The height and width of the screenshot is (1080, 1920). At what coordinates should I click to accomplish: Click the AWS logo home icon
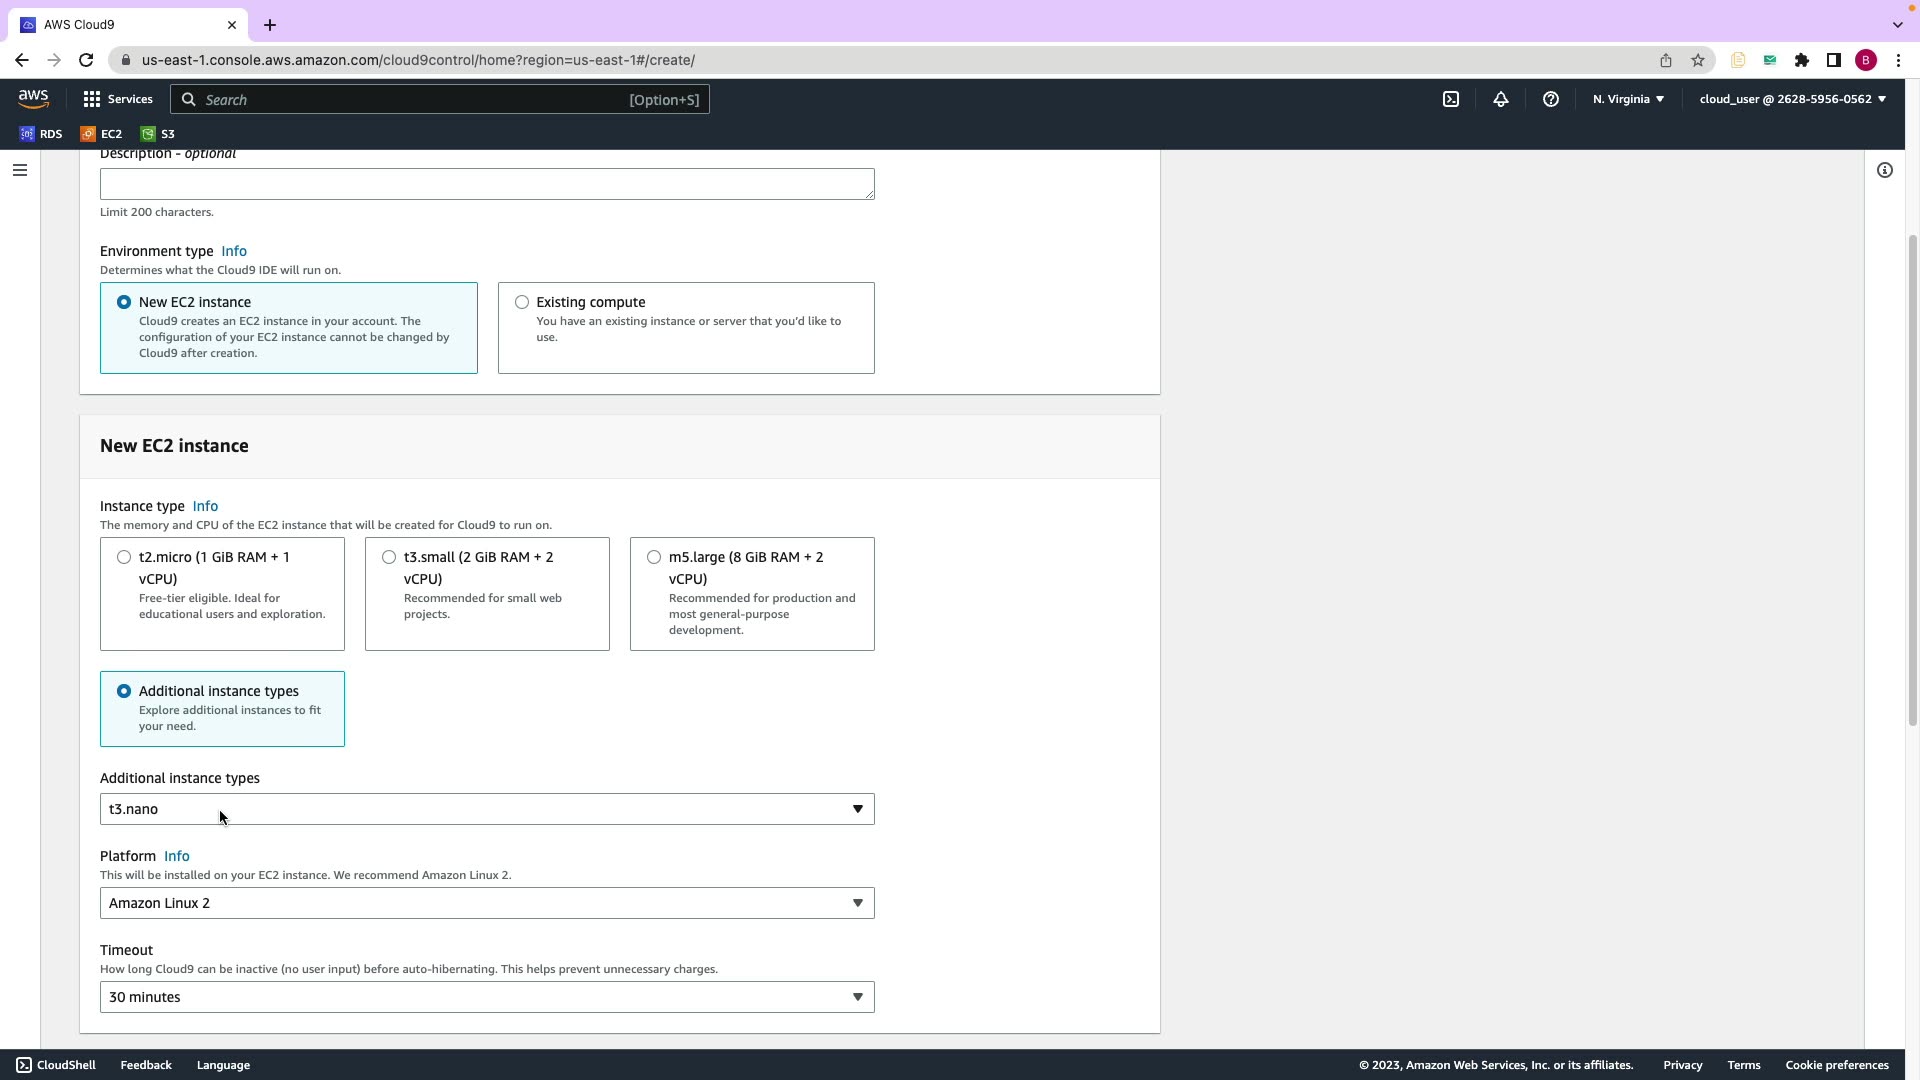(x=33, y=98)
